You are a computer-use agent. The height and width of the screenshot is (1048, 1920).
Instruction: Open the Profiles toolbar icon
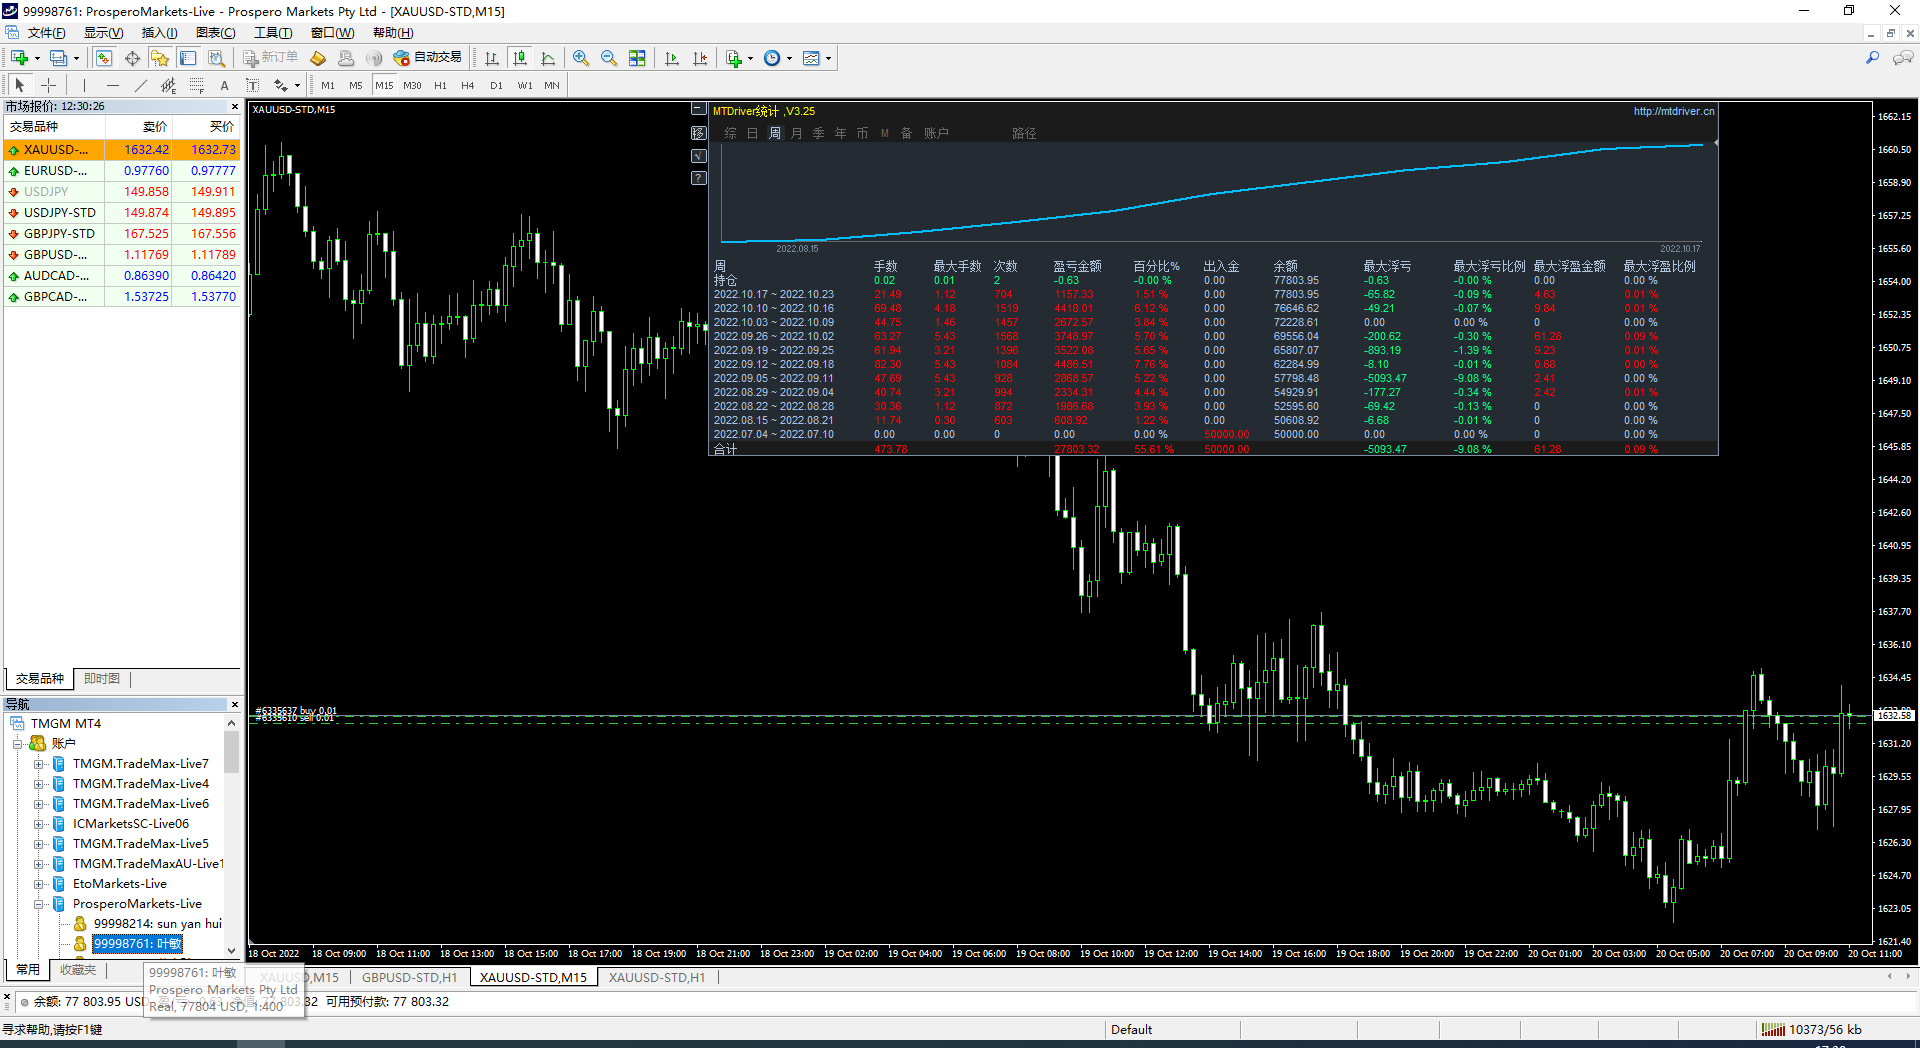59,58
